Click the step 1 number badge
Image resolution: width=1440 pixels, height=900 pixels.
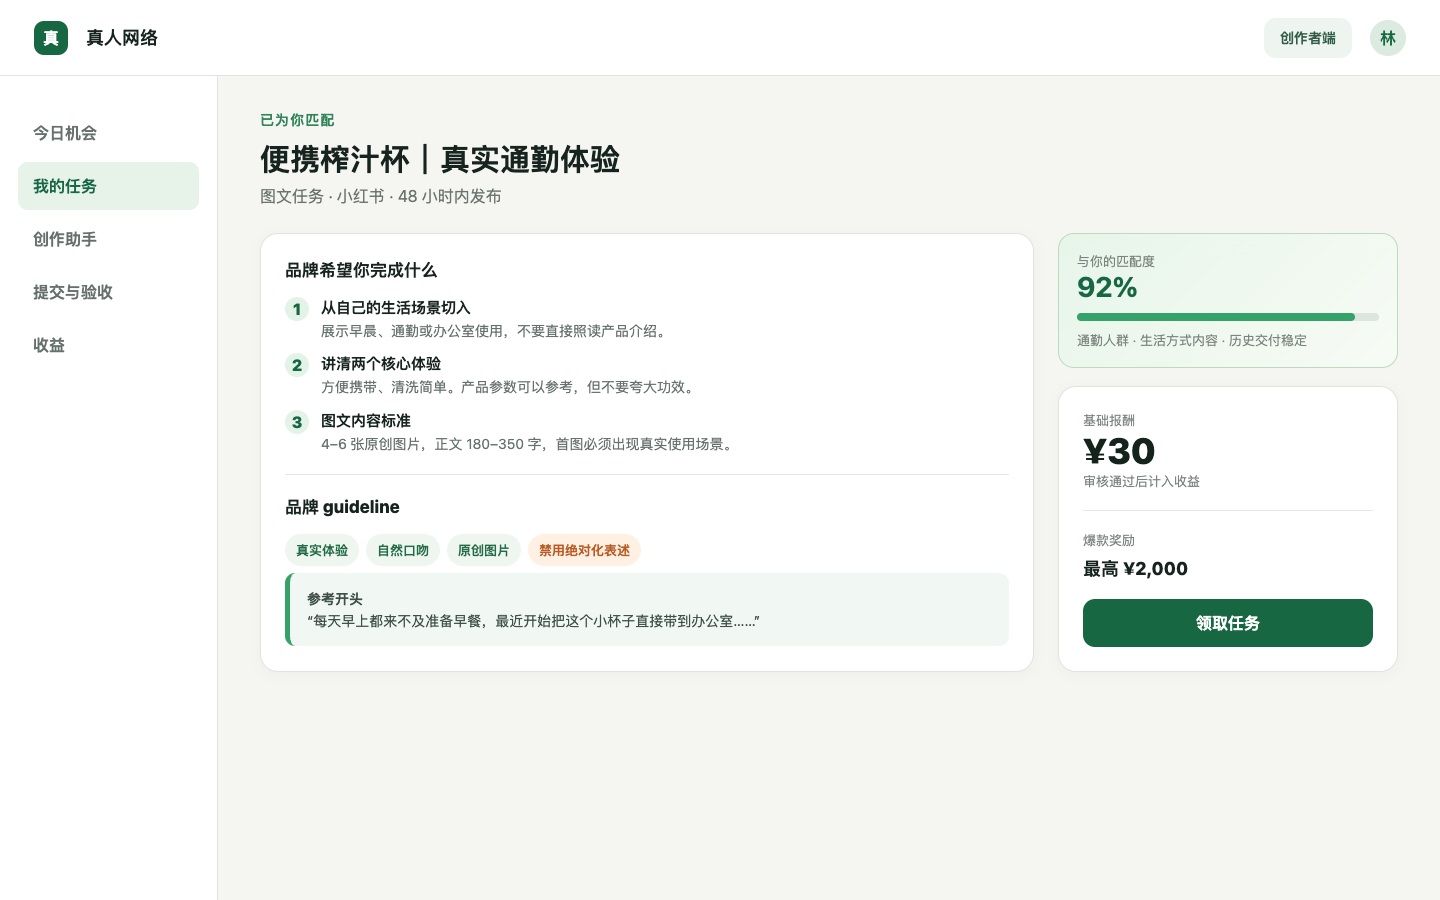297,309
